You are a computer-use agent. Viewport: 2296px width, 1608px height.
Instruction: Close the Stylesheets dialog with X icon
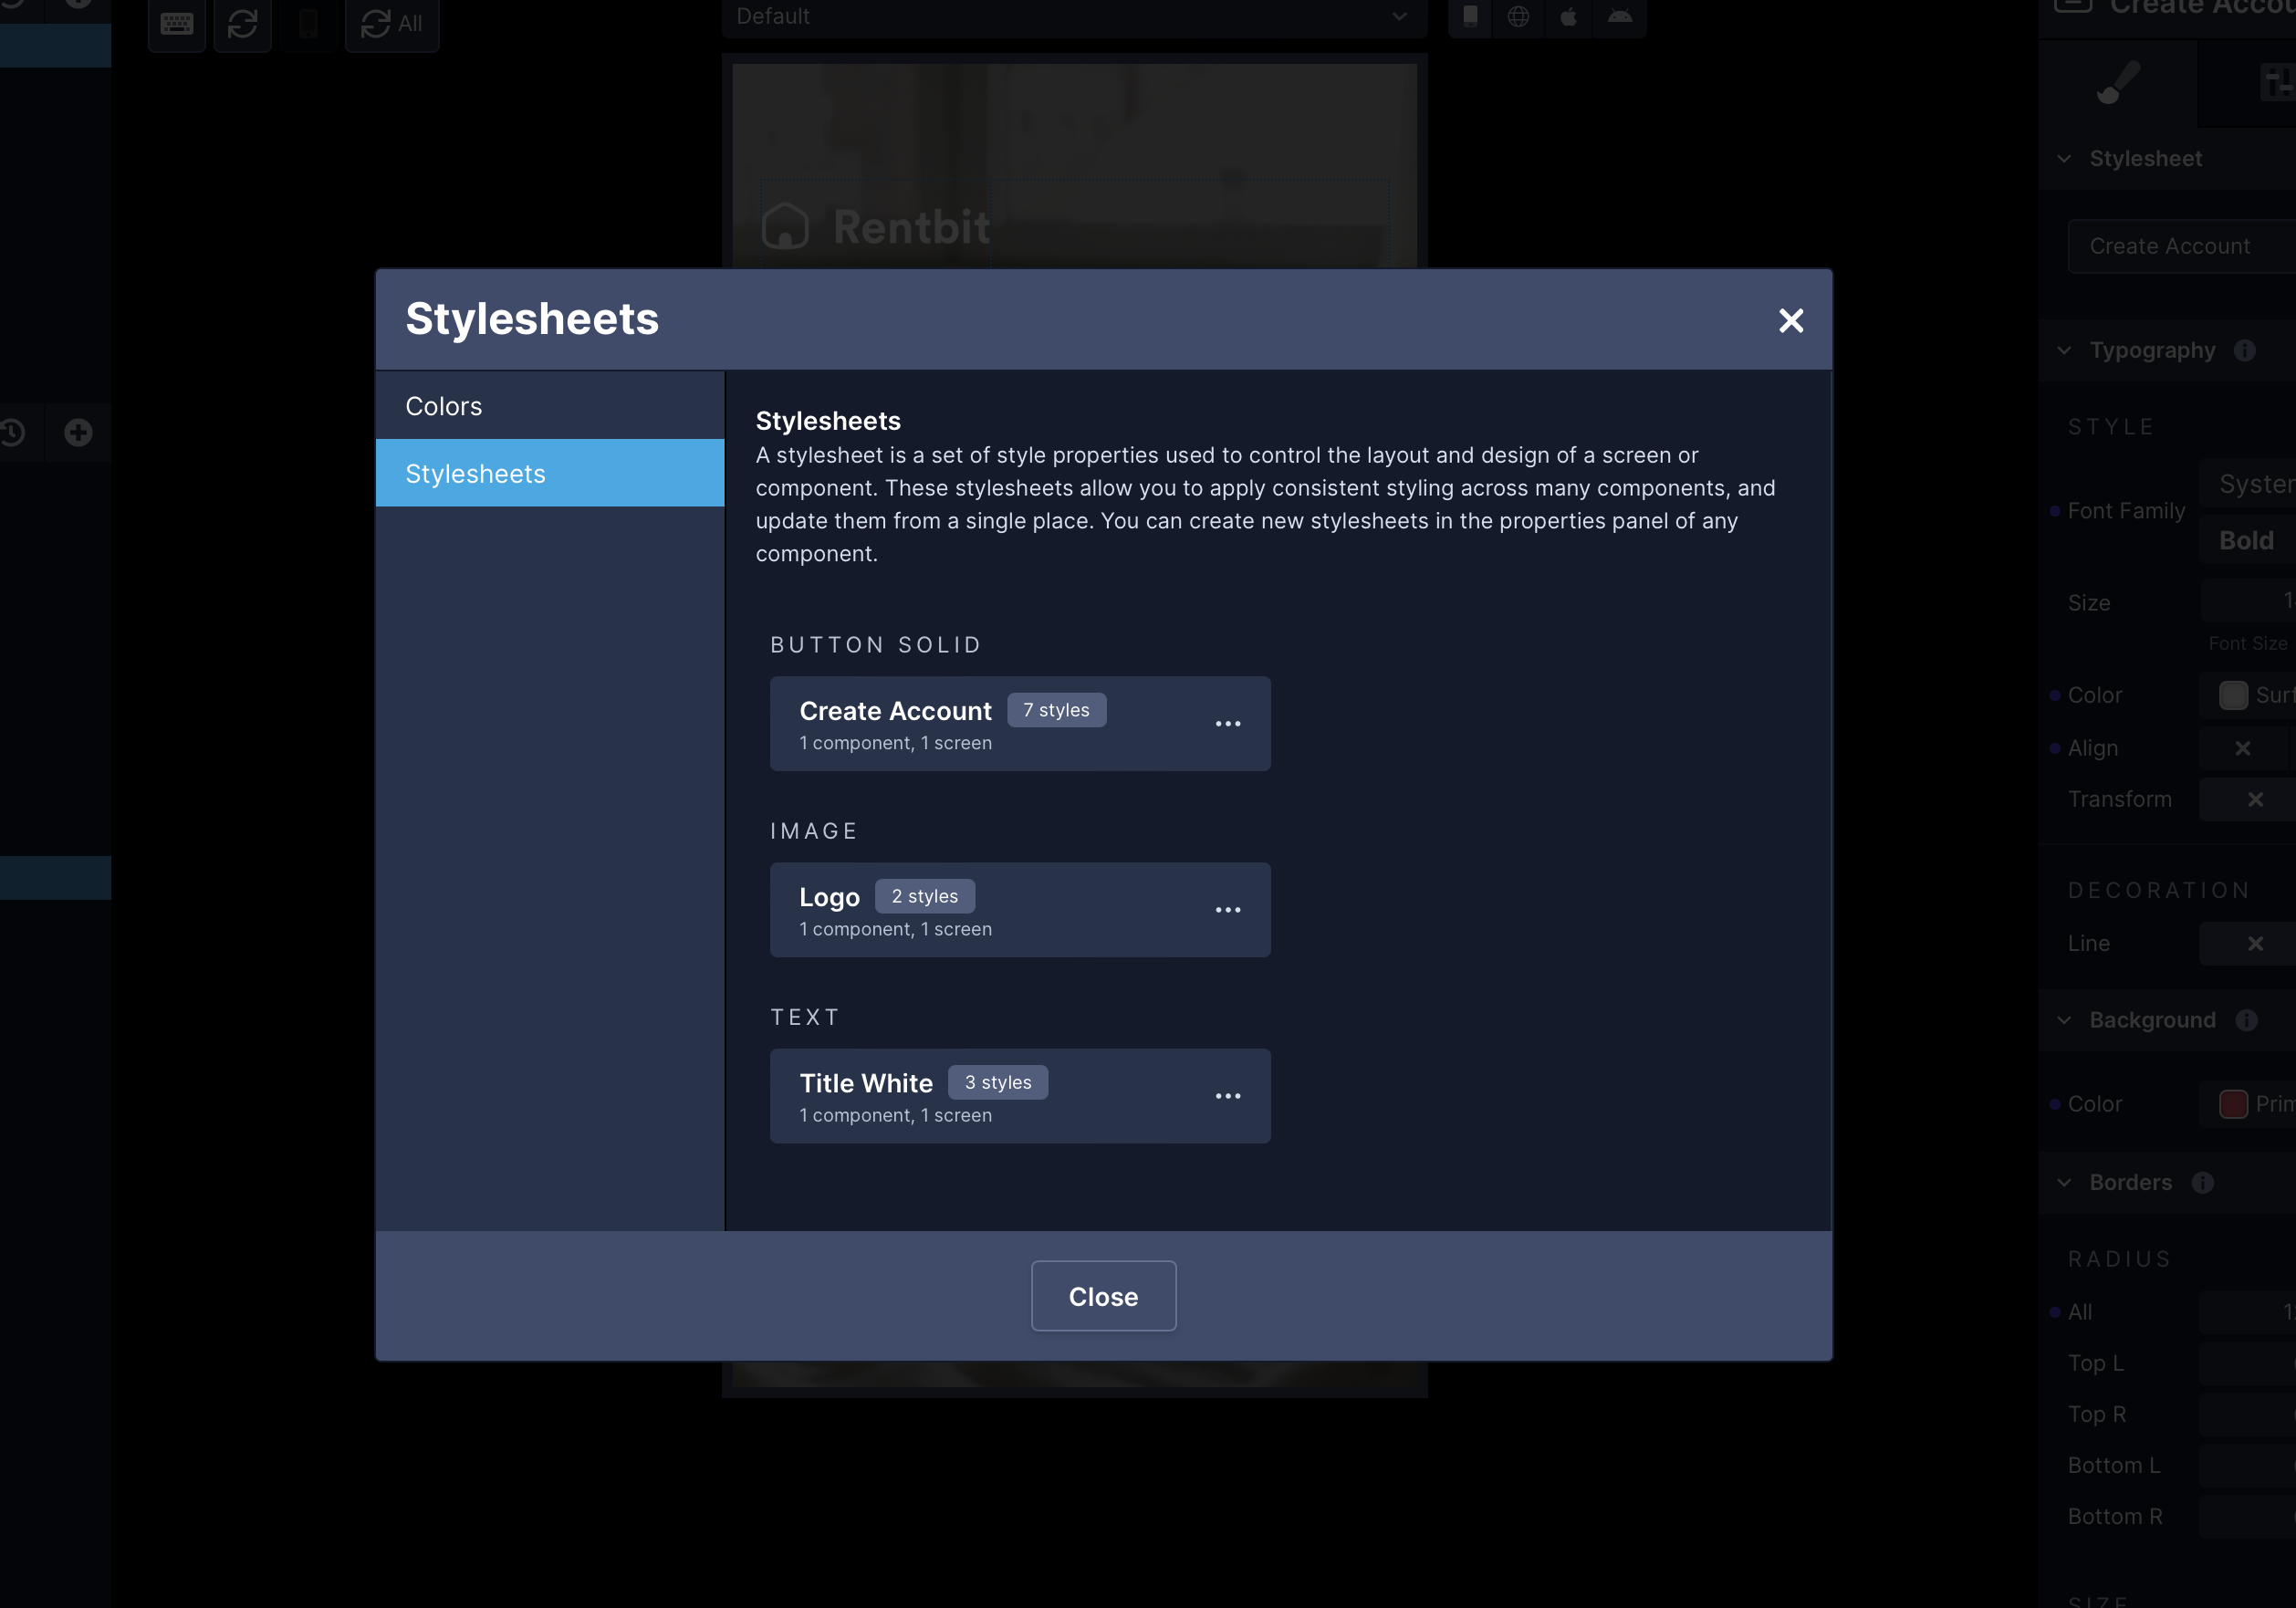1790,320
